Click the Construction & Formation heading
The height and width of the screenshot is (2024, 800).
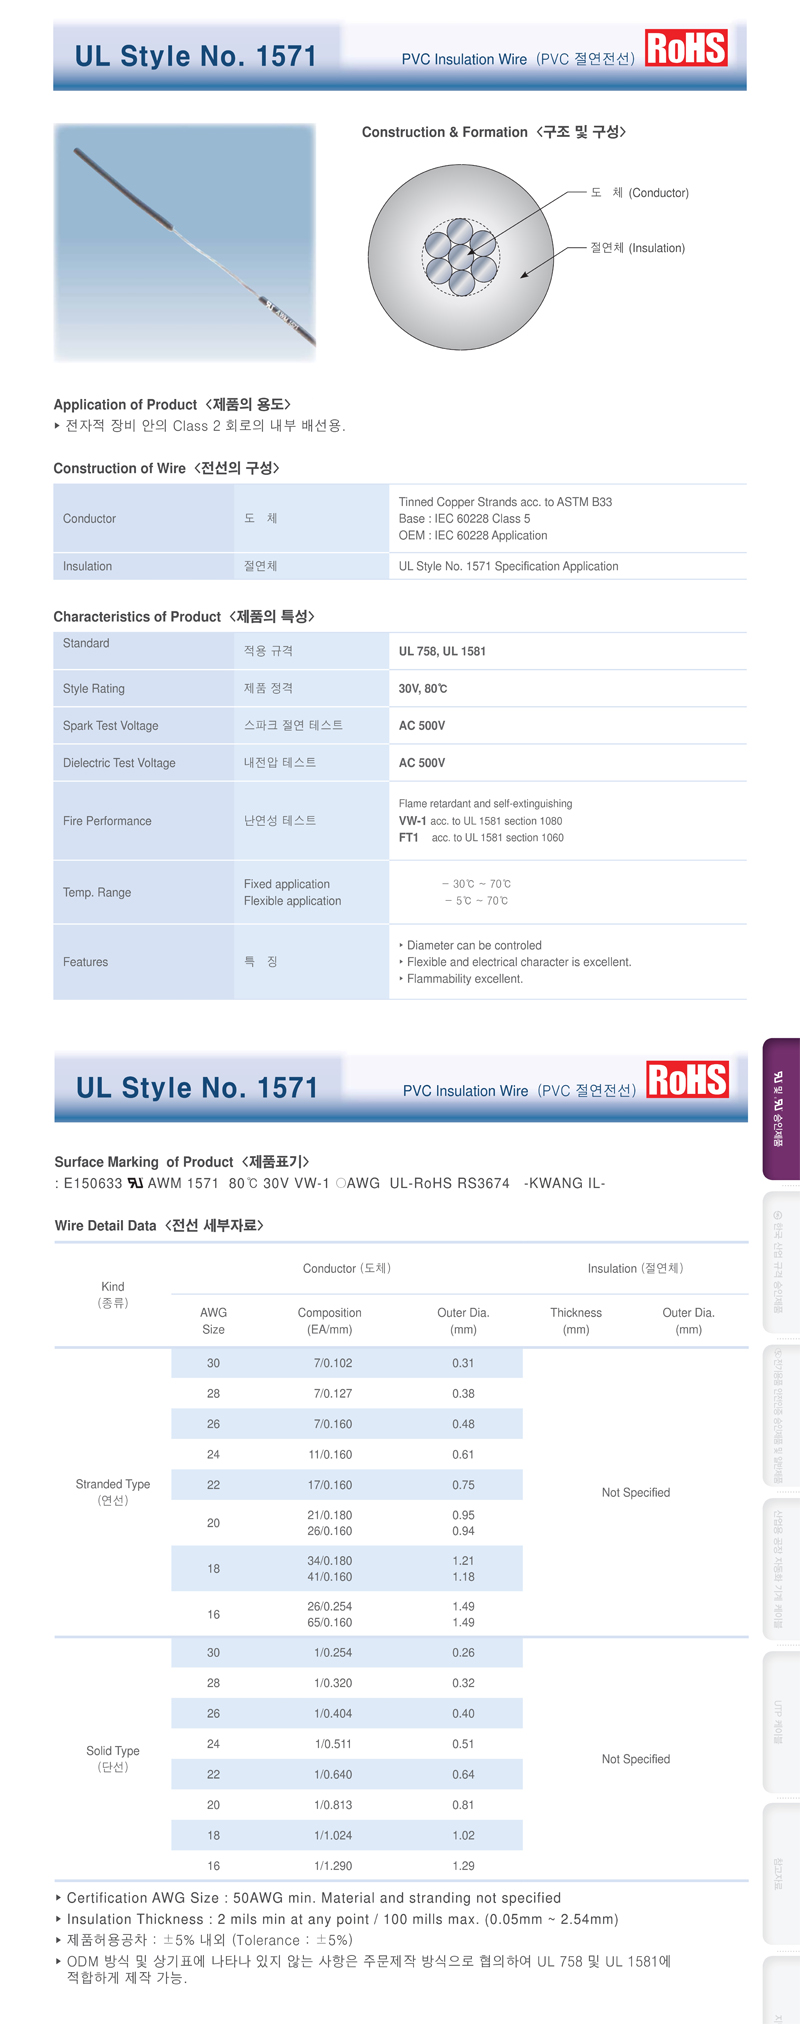pos(493,132)
